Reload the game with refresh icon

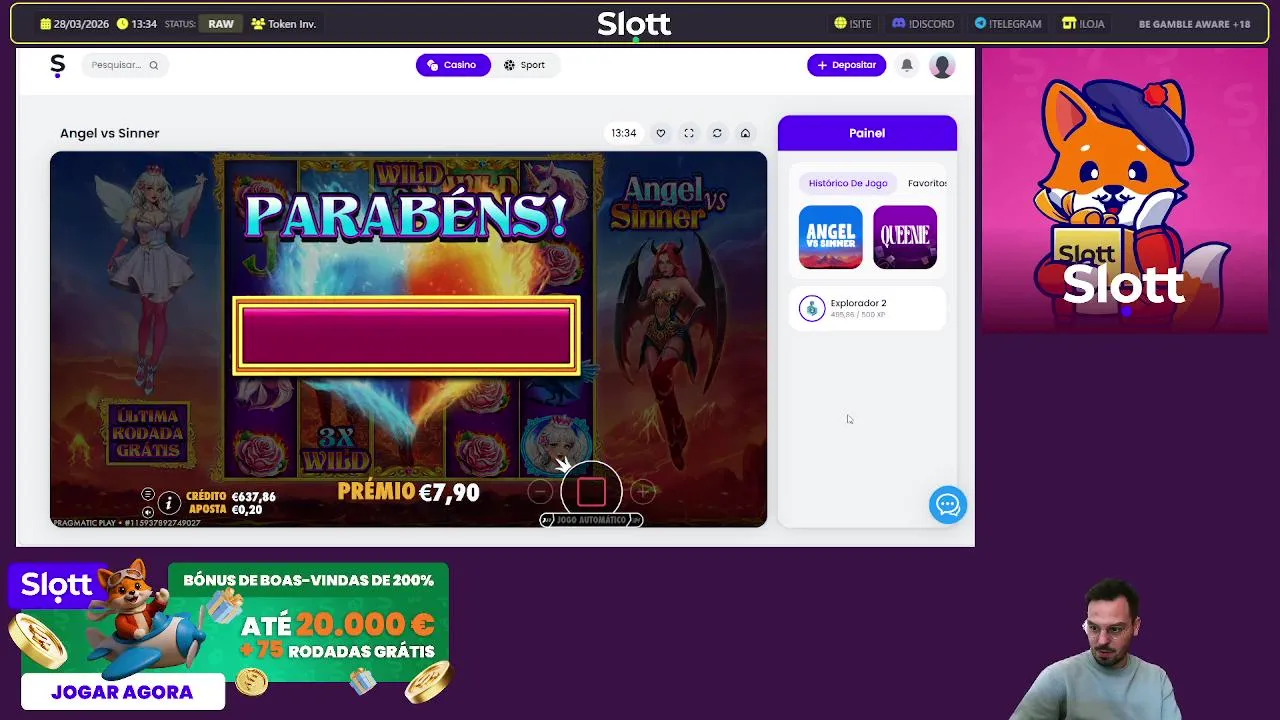[717, 133]
